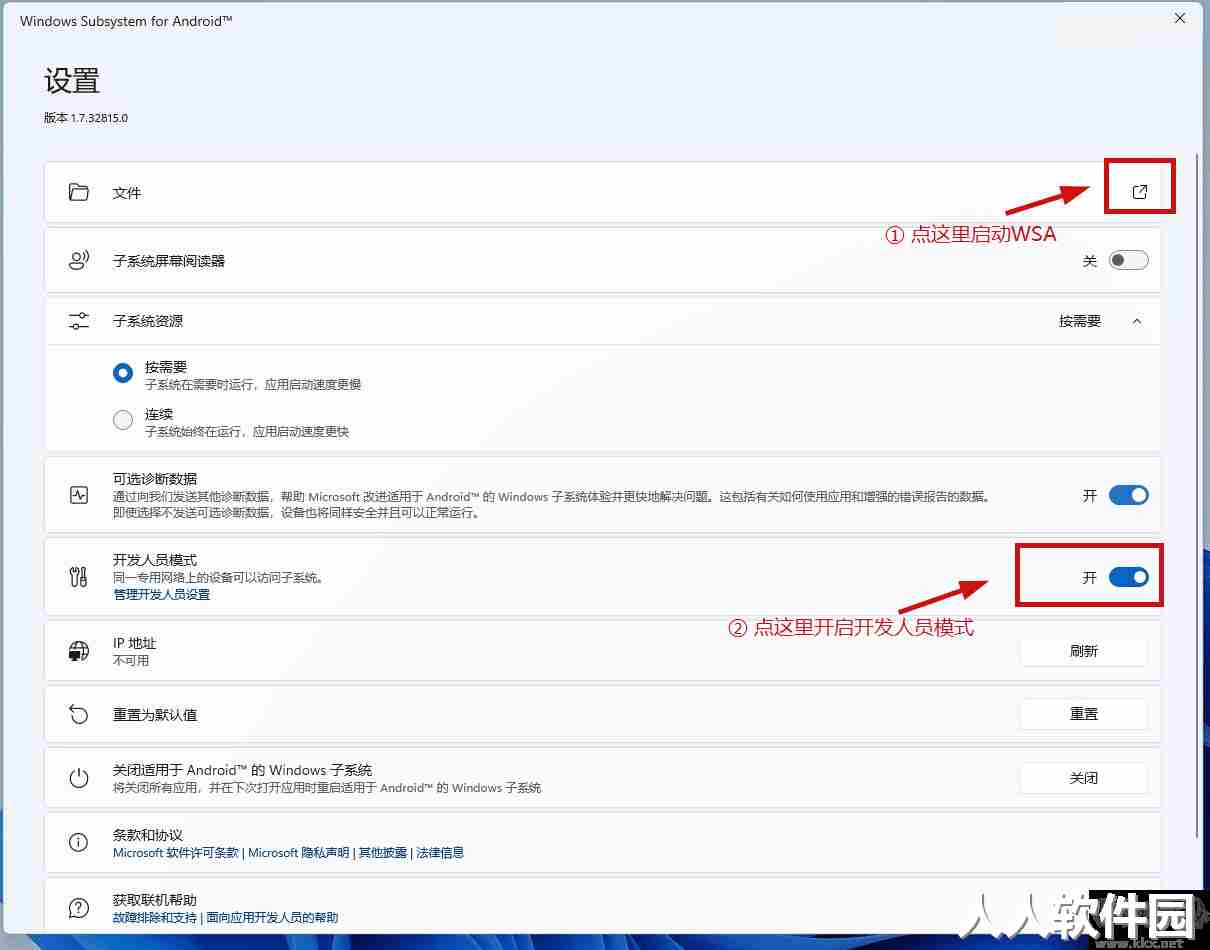Image resolution: width=1210 pixels, height=950 pixels.
Task: Click the 重置为默认值 label
Action: (x=155, y=715)
